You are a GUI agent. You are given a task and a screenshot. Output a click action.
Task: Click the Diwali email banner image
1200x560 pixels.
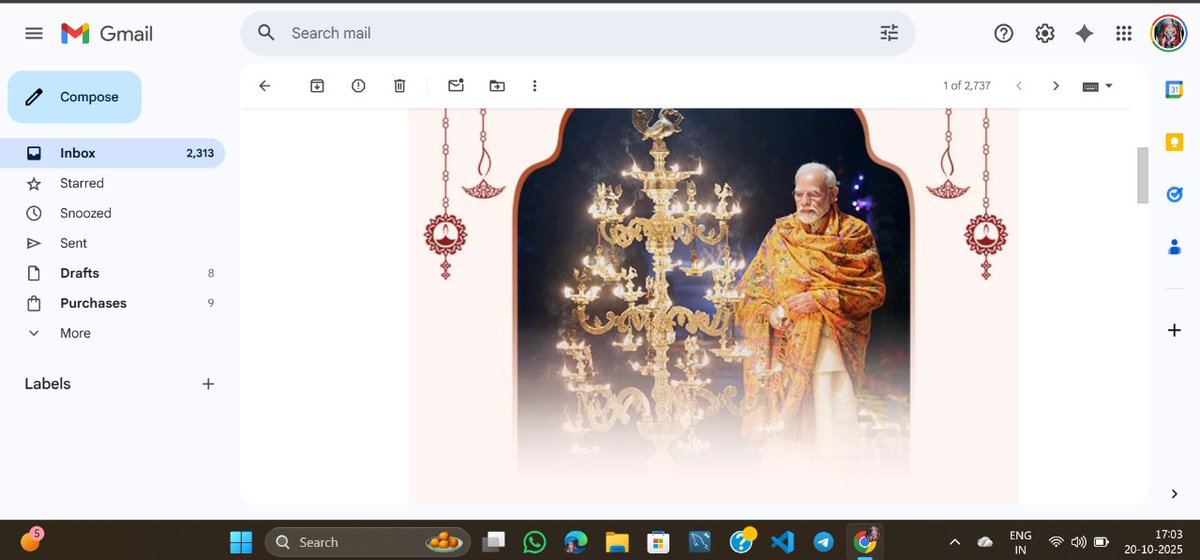[713, 305]
